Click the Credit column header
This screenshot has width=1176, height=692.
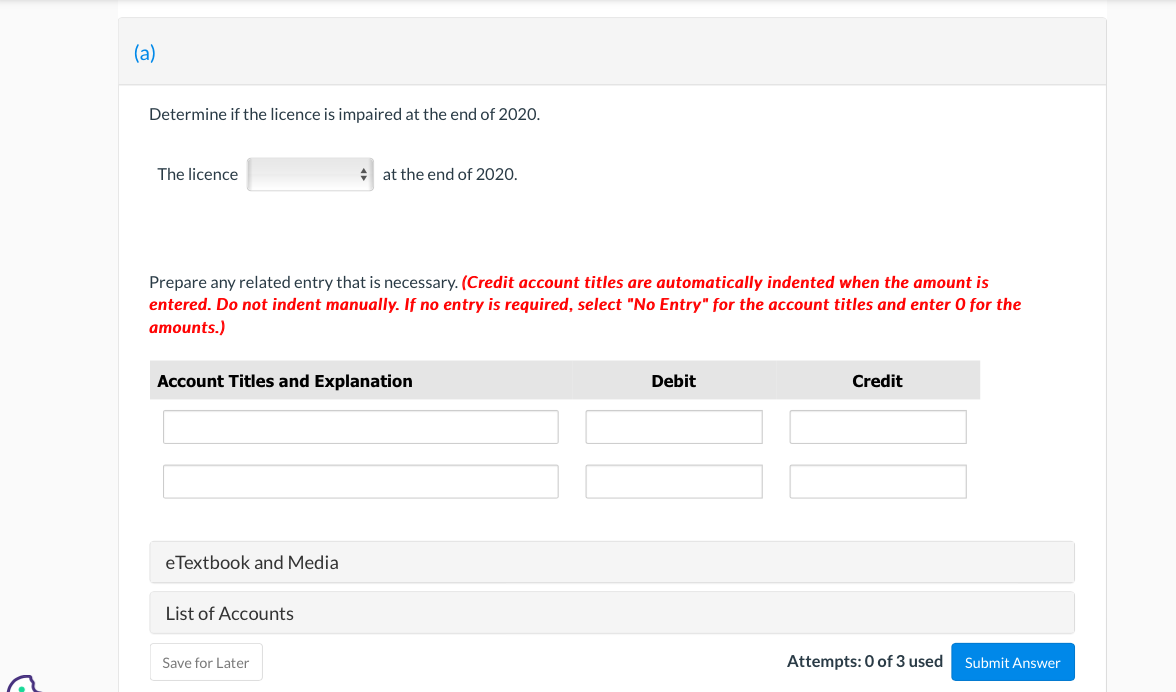[877, 380]
